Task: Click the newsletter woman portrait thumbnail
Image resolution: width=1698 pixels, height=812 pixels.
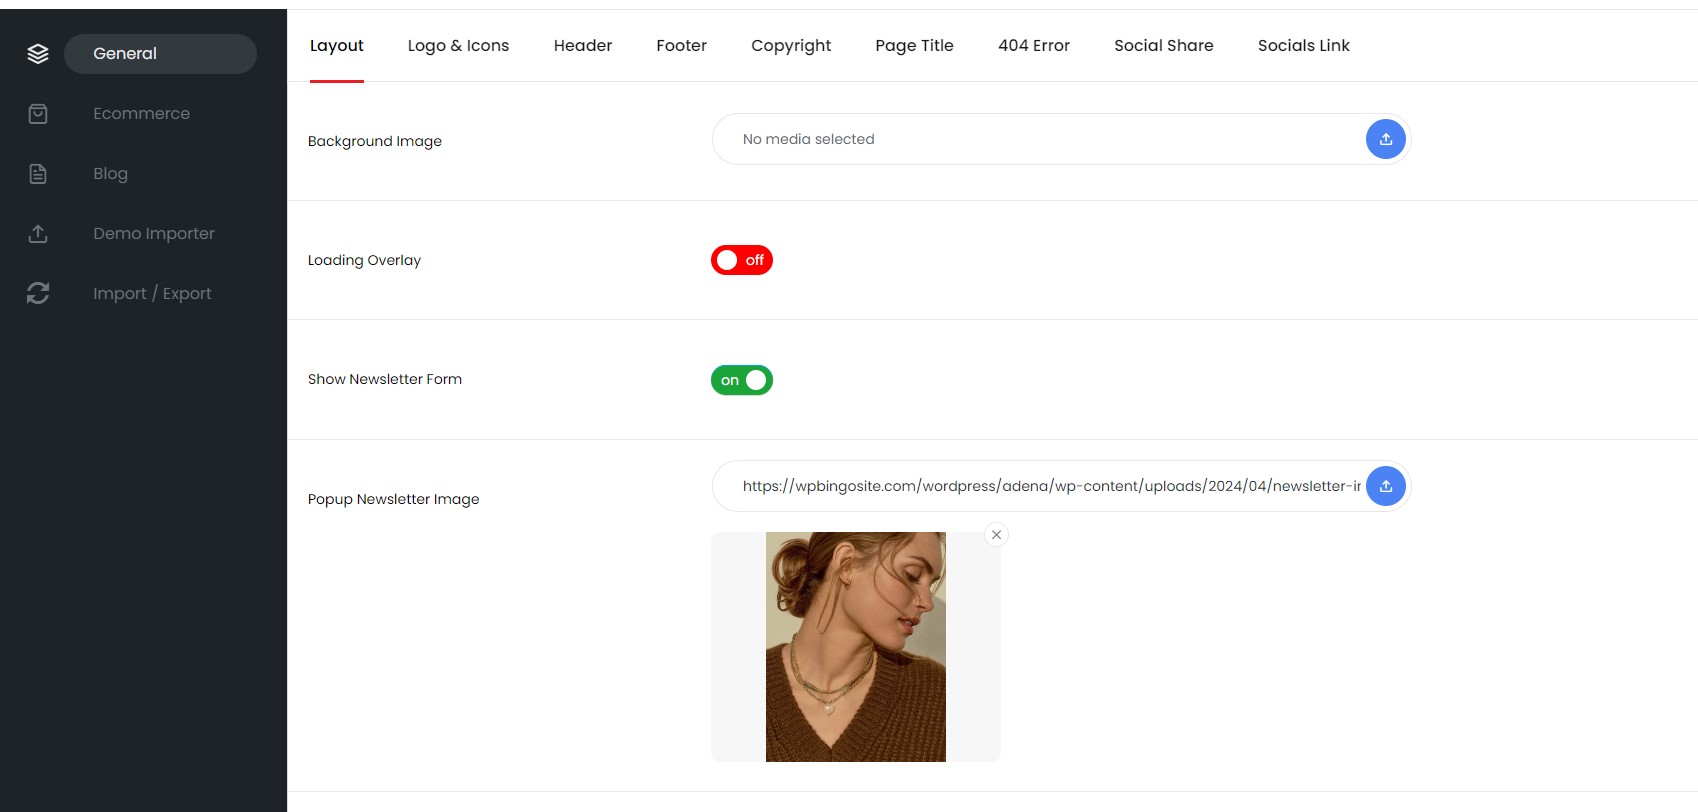Action: 855,647
